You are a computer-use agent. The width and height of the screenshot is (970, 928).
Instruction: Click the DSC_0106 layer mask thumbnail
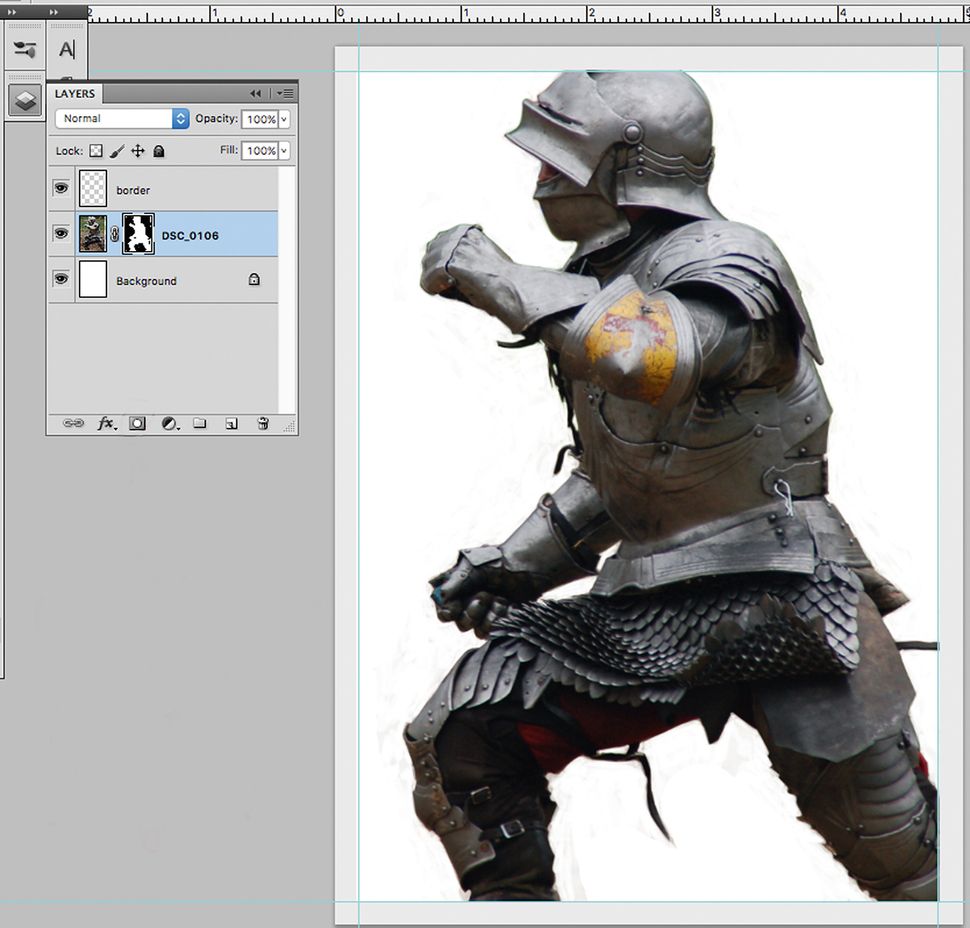pyautogui.click(x=137, y=234)
